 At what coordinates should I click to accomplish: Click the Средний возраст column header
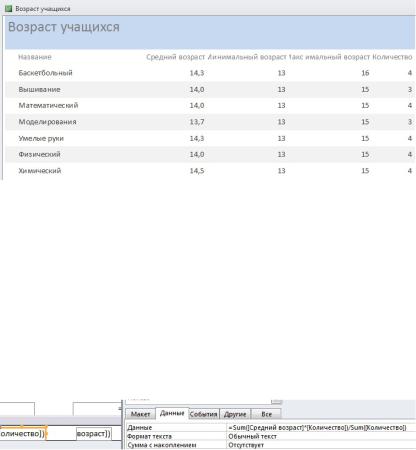[175, 57]
